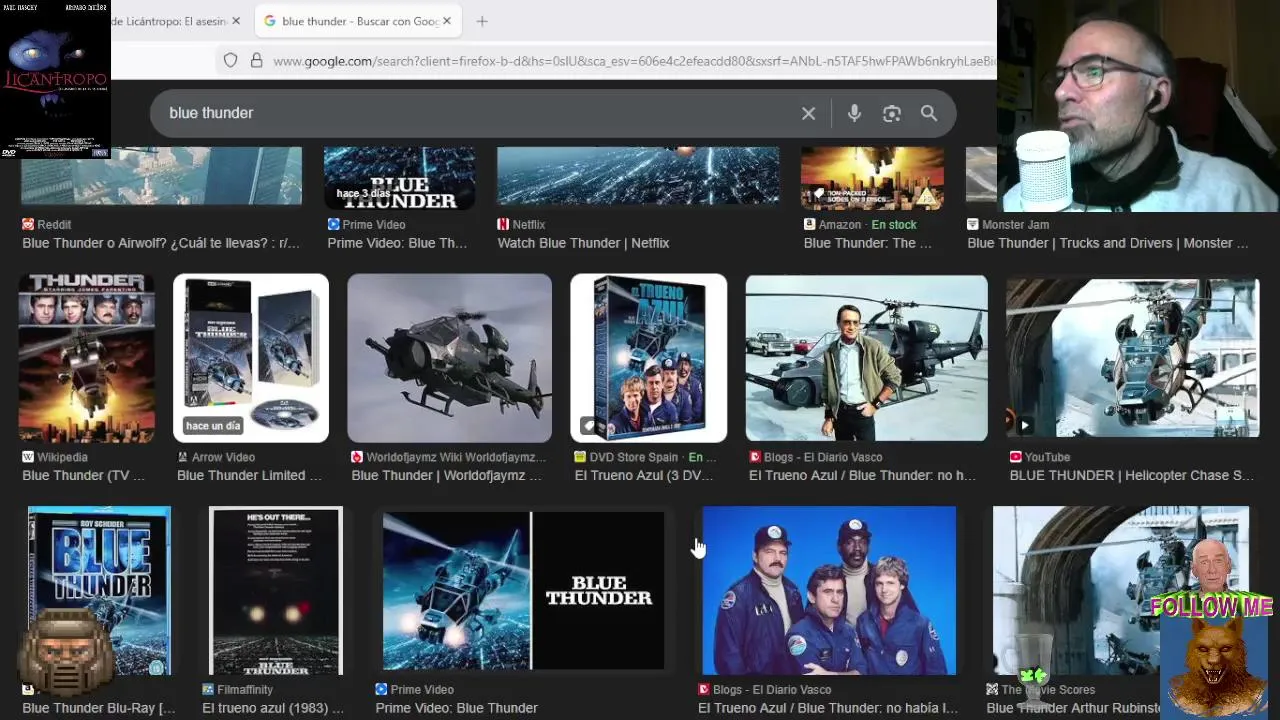The width and height of the screenshot is (1280, 720).
Task: Open Arrow Video Blue Thunder Limited link
Action: tap(249, 475)
